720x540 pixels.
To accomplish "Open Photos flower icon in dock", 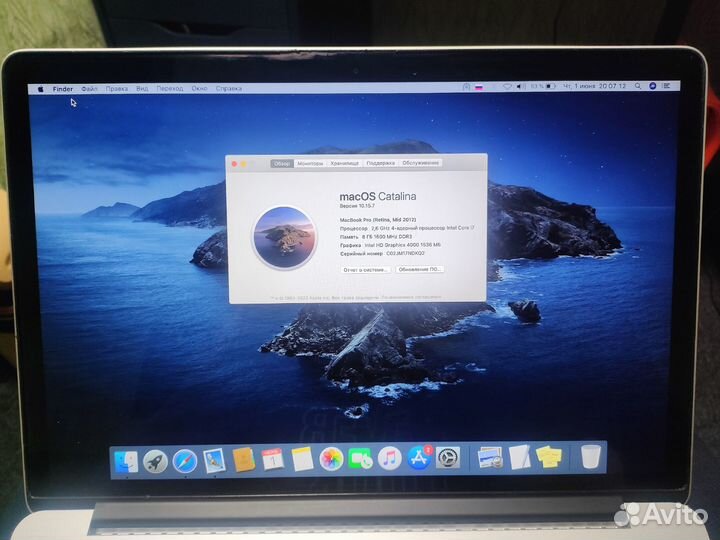I will (x=331, y=459).
